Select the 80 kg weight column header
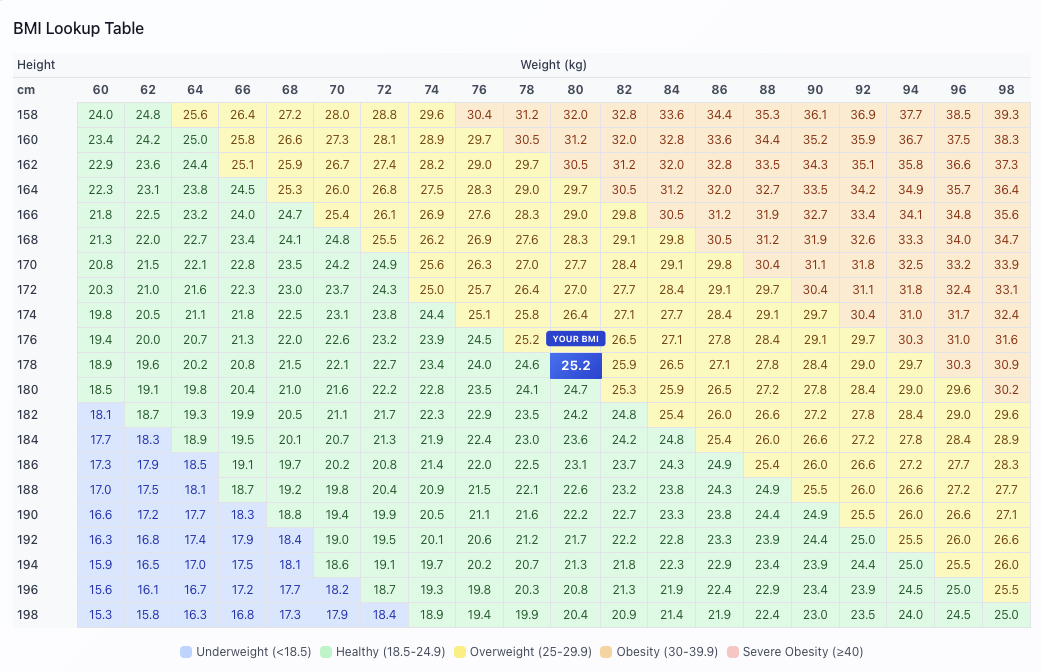This screenshot has height=672, width=1041. (x=574, y=89)
